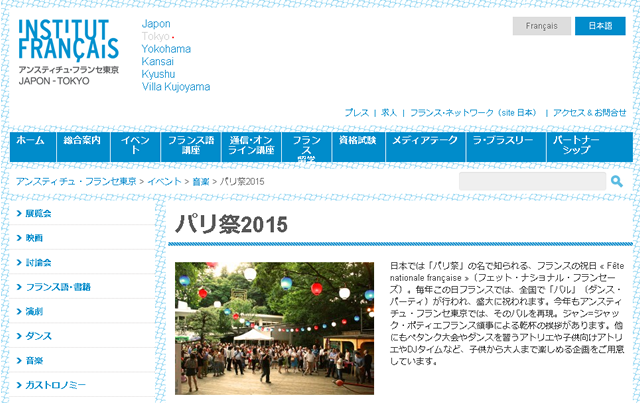Click the festival lantern photo
Viewport: 640px width, 403px height.
coord(274,328)
